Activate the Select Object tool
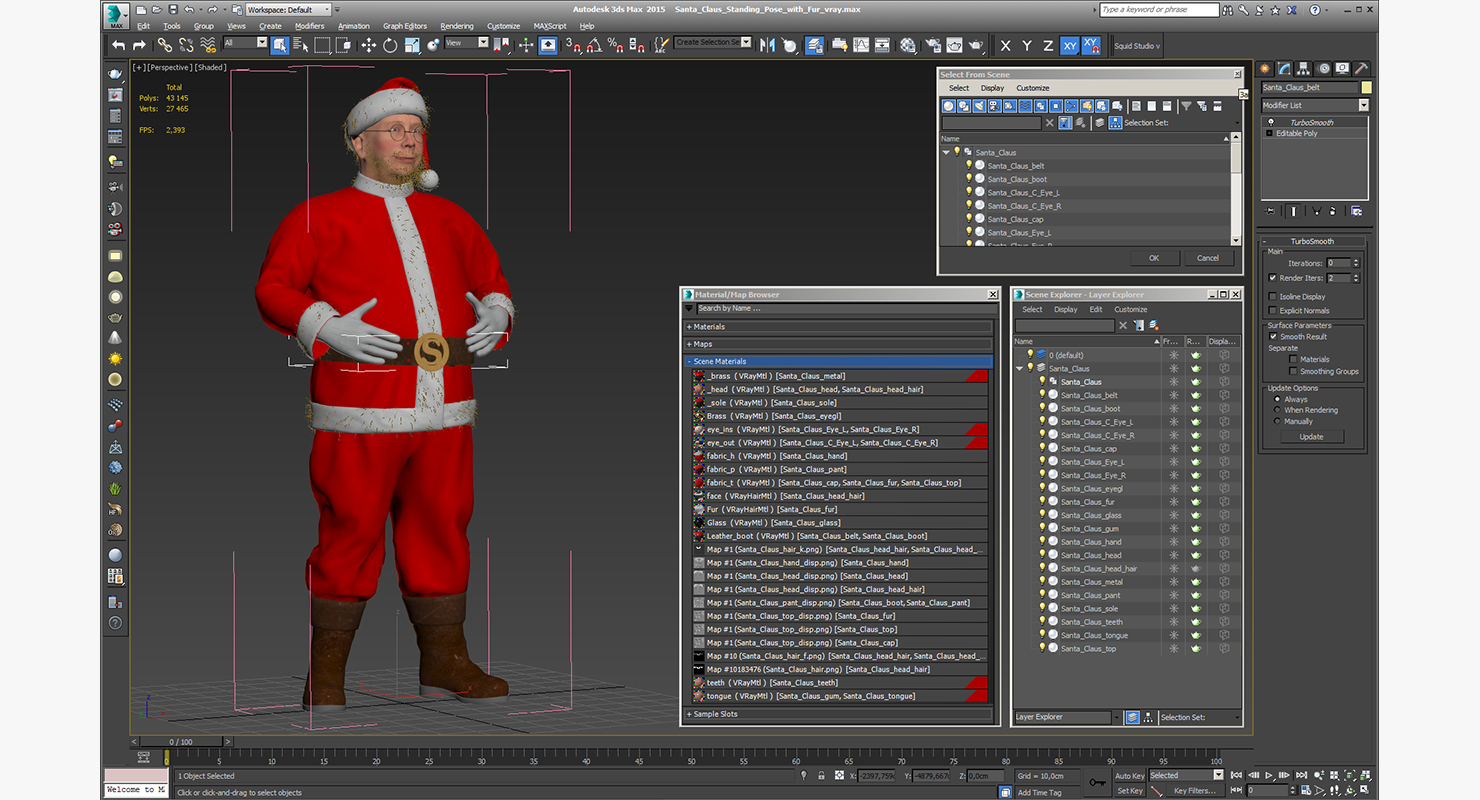 pos(280,45)
